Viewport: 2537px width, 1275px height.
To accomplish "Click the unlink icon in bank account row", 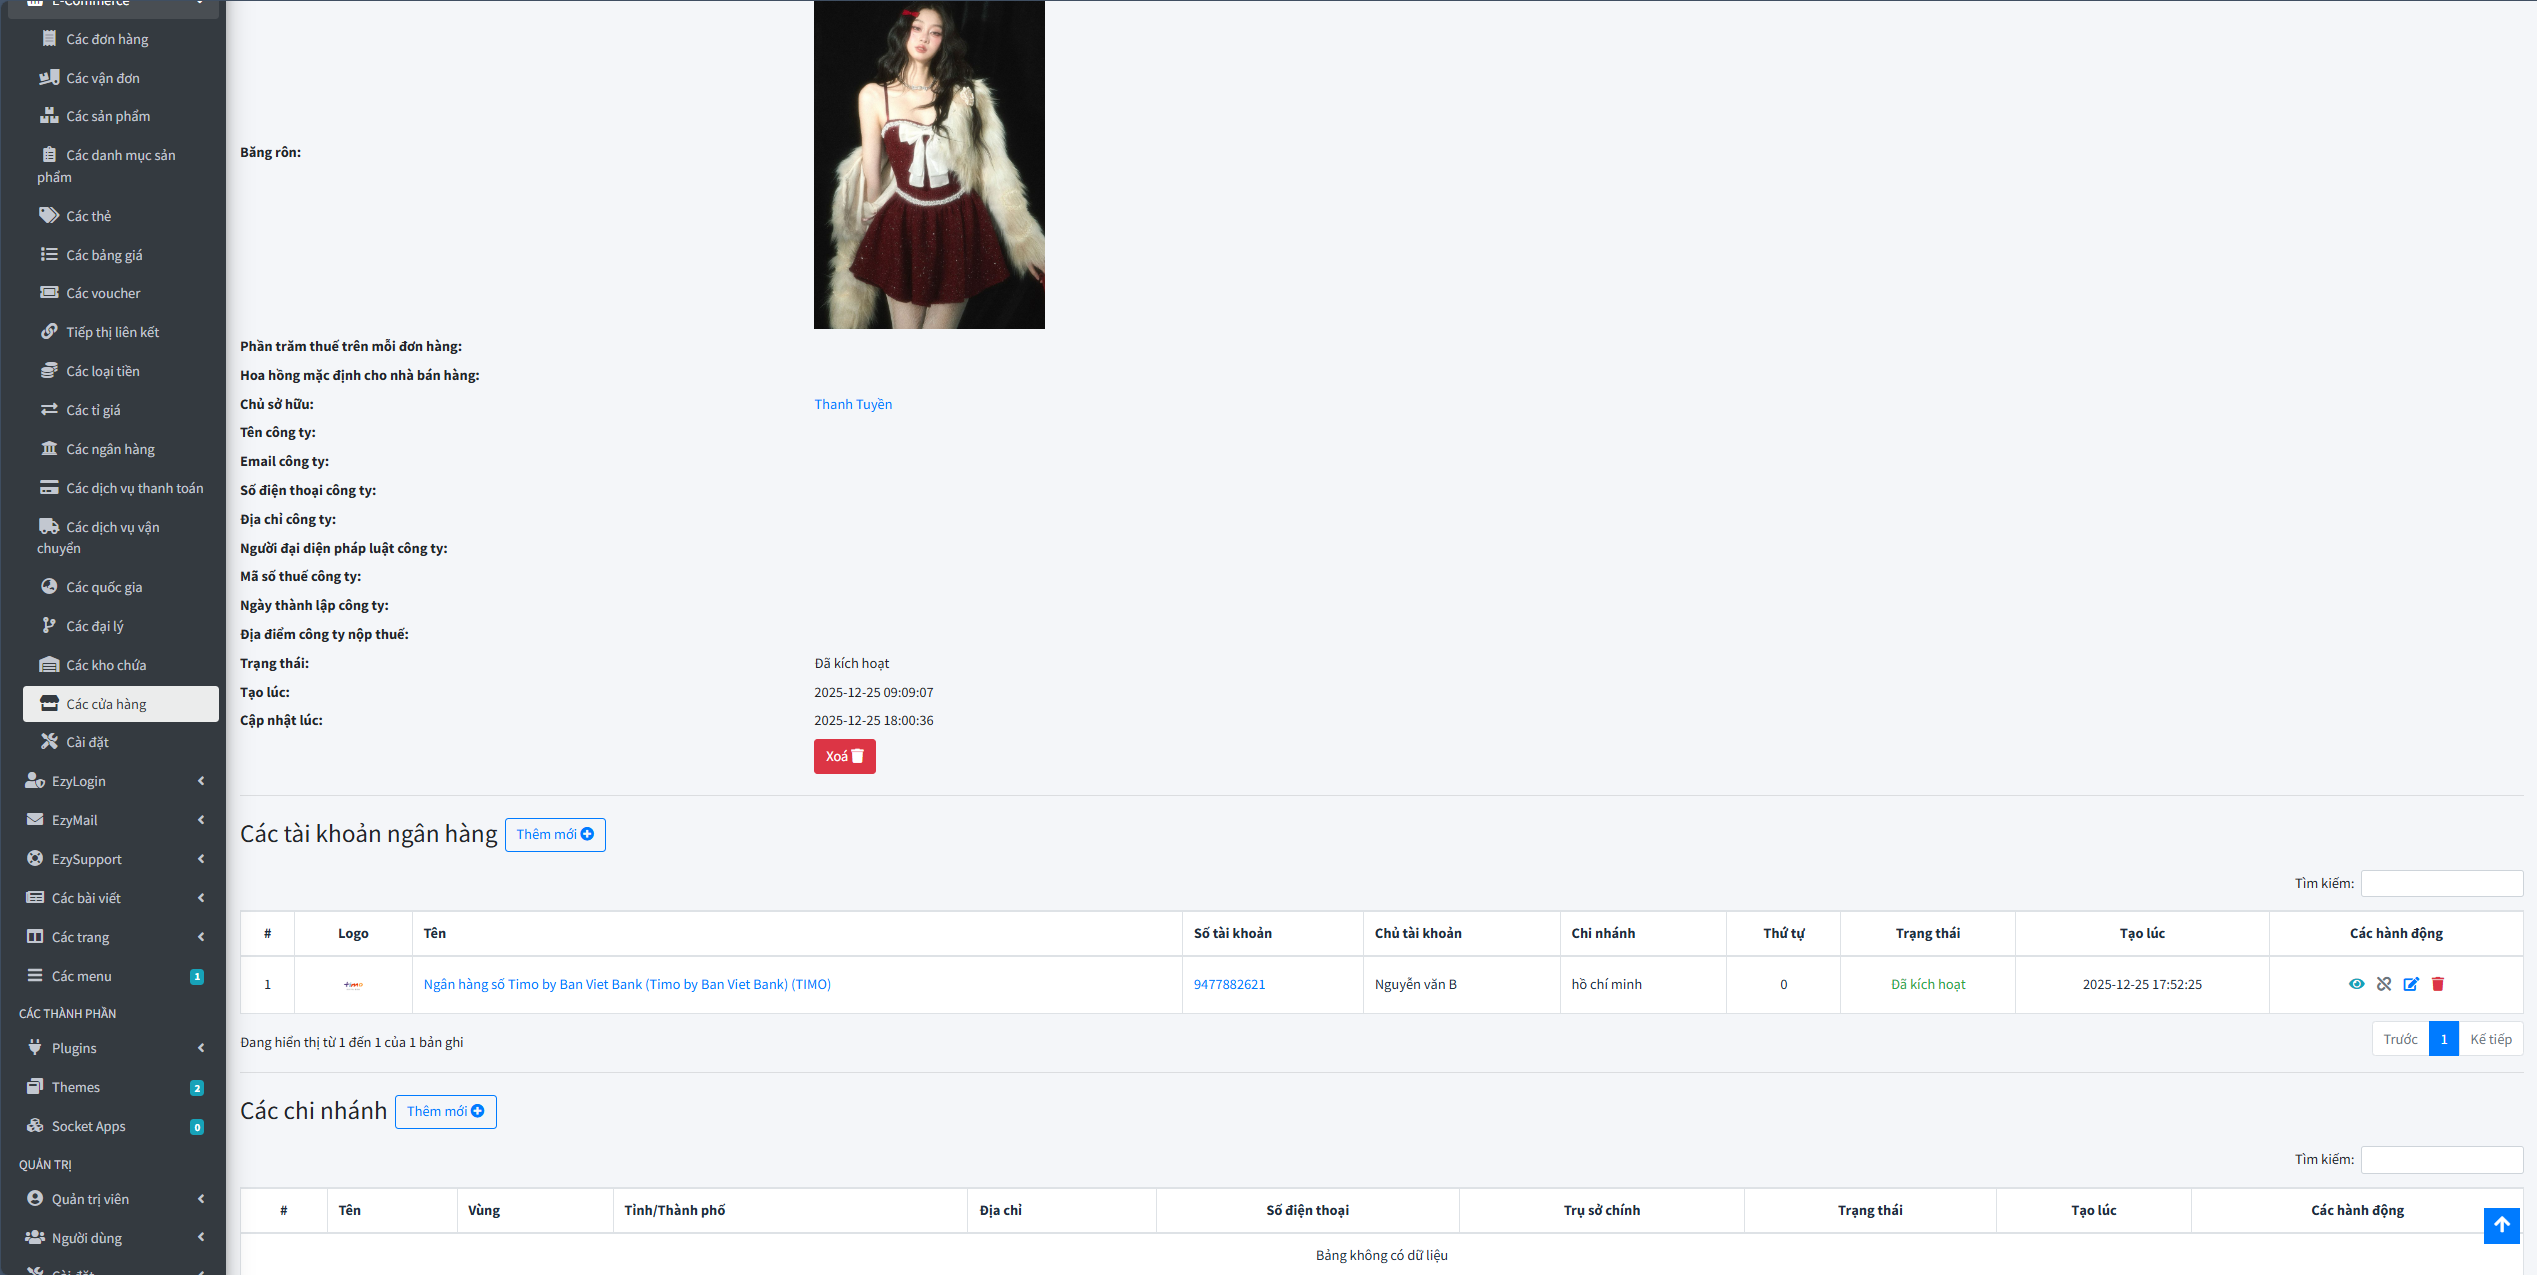I will pos(2384,984).
